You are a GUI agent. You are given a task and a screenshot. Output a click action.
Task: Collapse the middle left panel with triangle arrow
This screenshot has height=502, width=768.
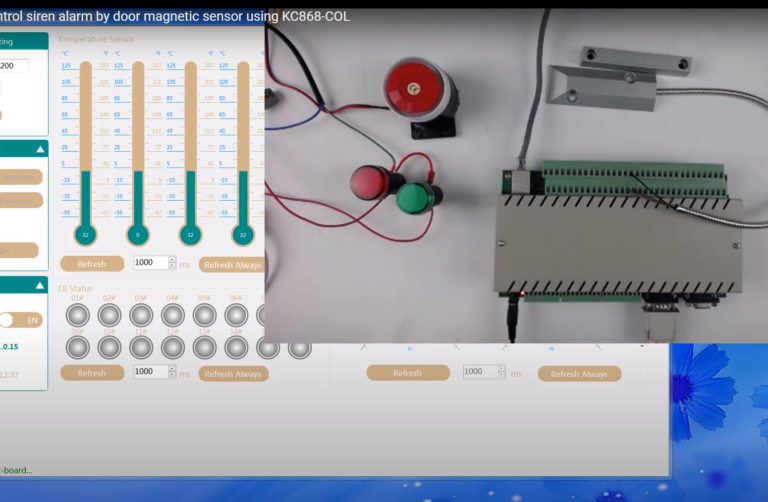click(41, 149)
